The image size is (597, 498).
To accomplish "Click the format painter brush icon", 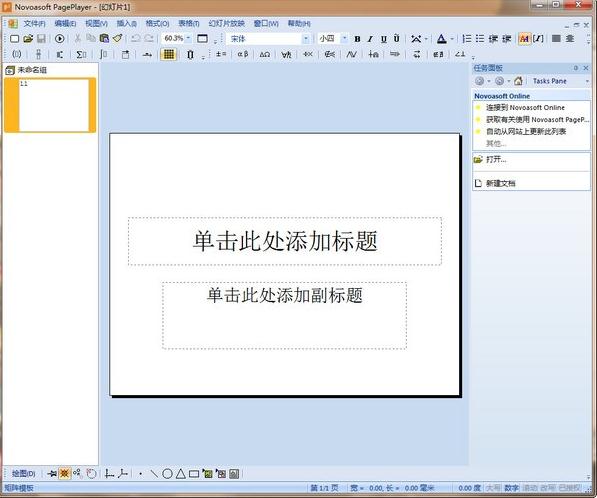I will pos(118,38).
